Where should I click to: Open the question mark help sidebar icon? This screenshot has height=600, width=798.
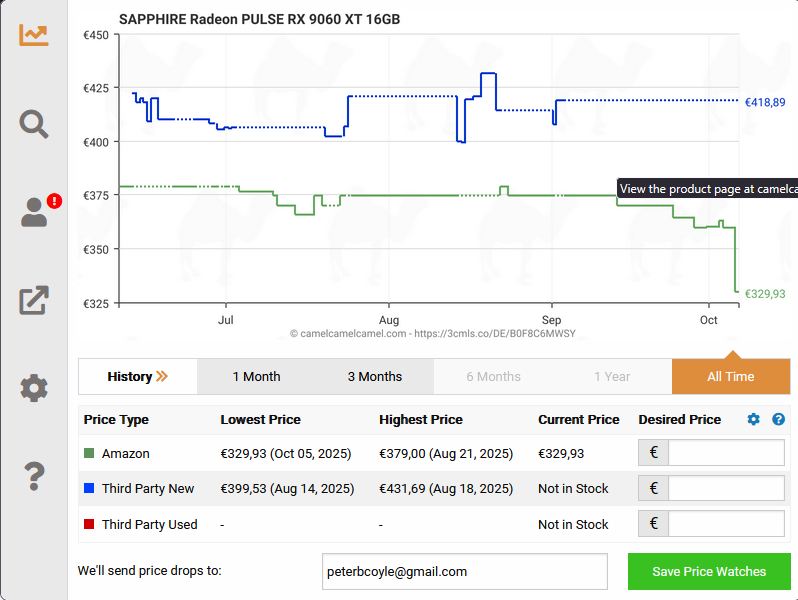(x=34, y=476)
